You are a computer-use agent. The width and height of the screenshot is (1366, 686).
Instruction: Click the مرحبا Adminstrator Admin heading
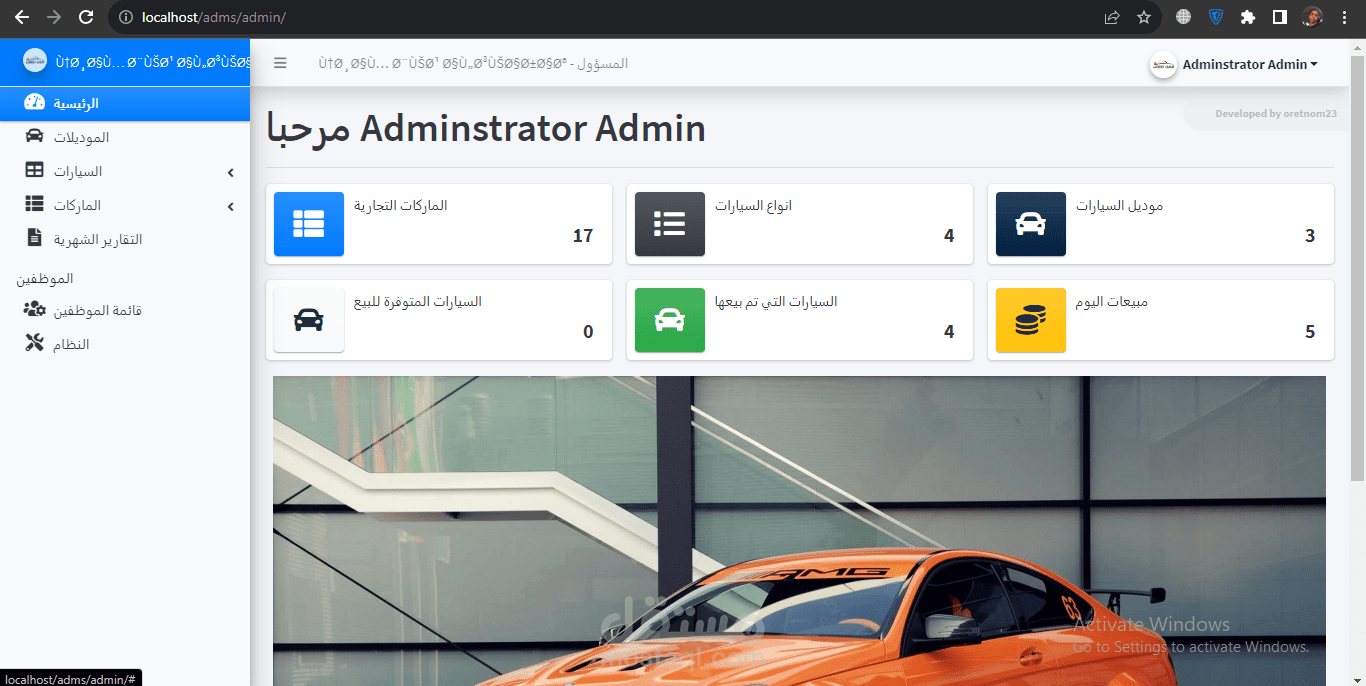[486, 129]
